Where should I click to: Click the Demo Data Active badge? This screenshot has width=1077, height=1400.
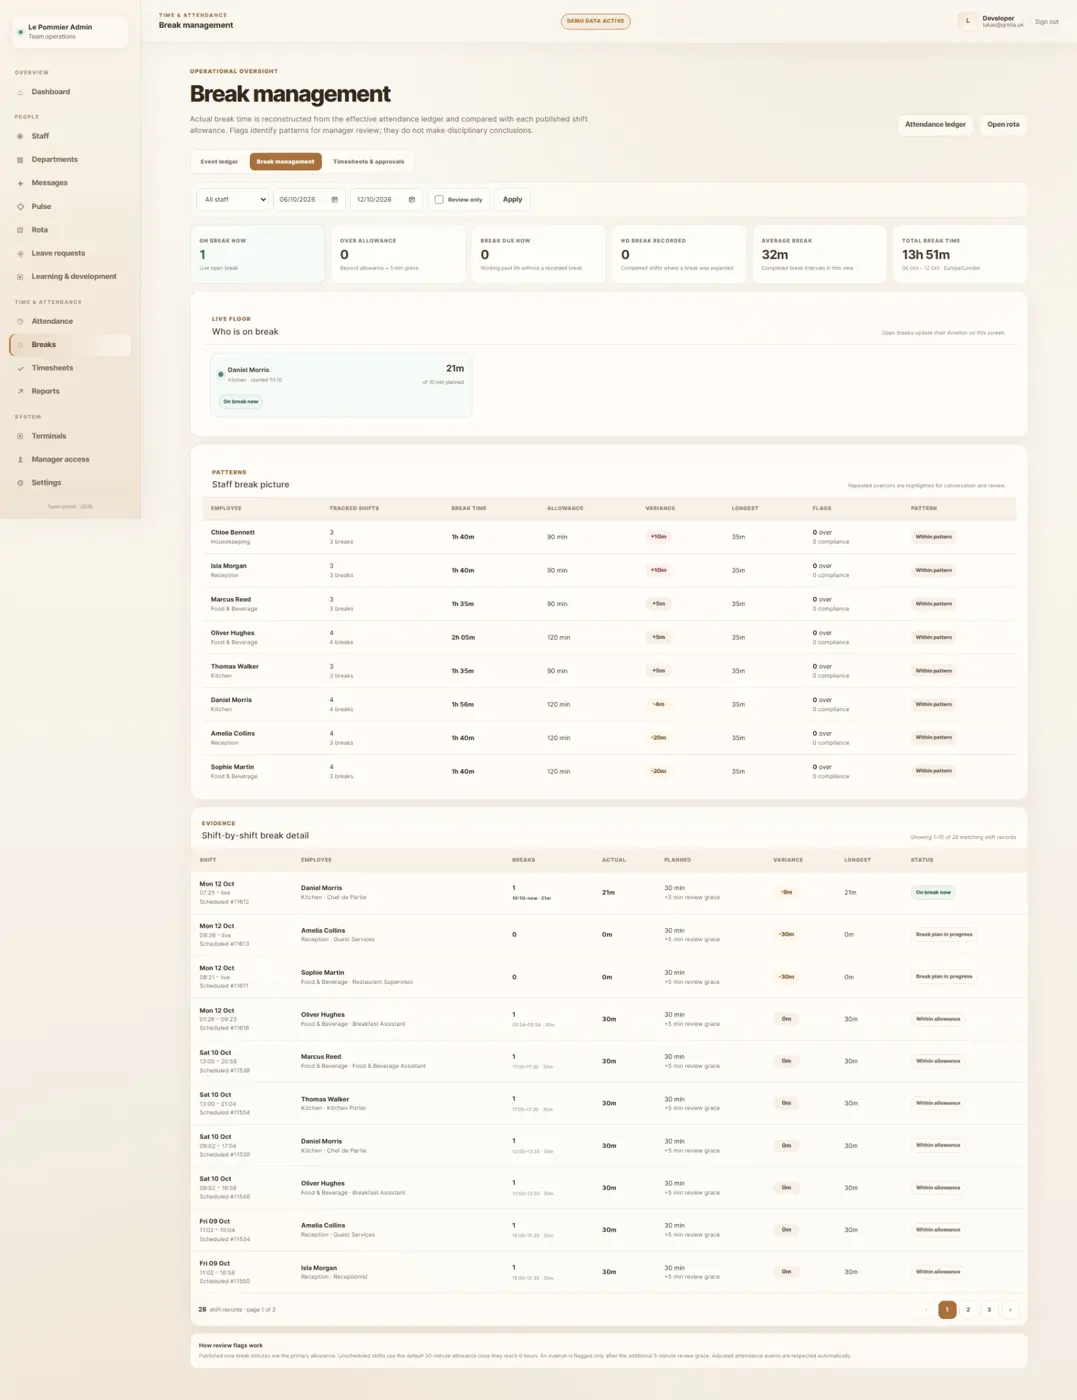[595, 21]
